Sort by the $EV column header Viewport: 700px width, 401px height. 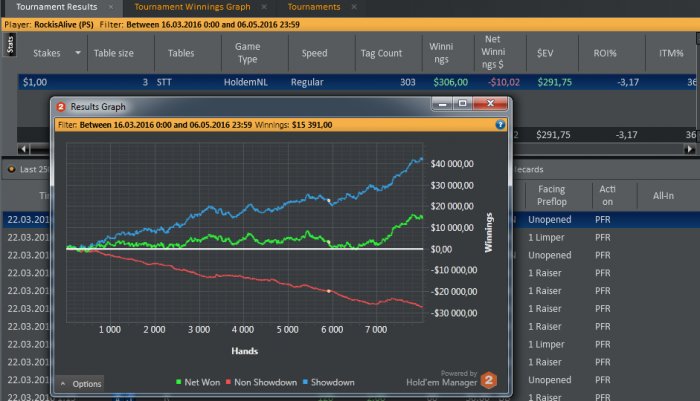545,53
